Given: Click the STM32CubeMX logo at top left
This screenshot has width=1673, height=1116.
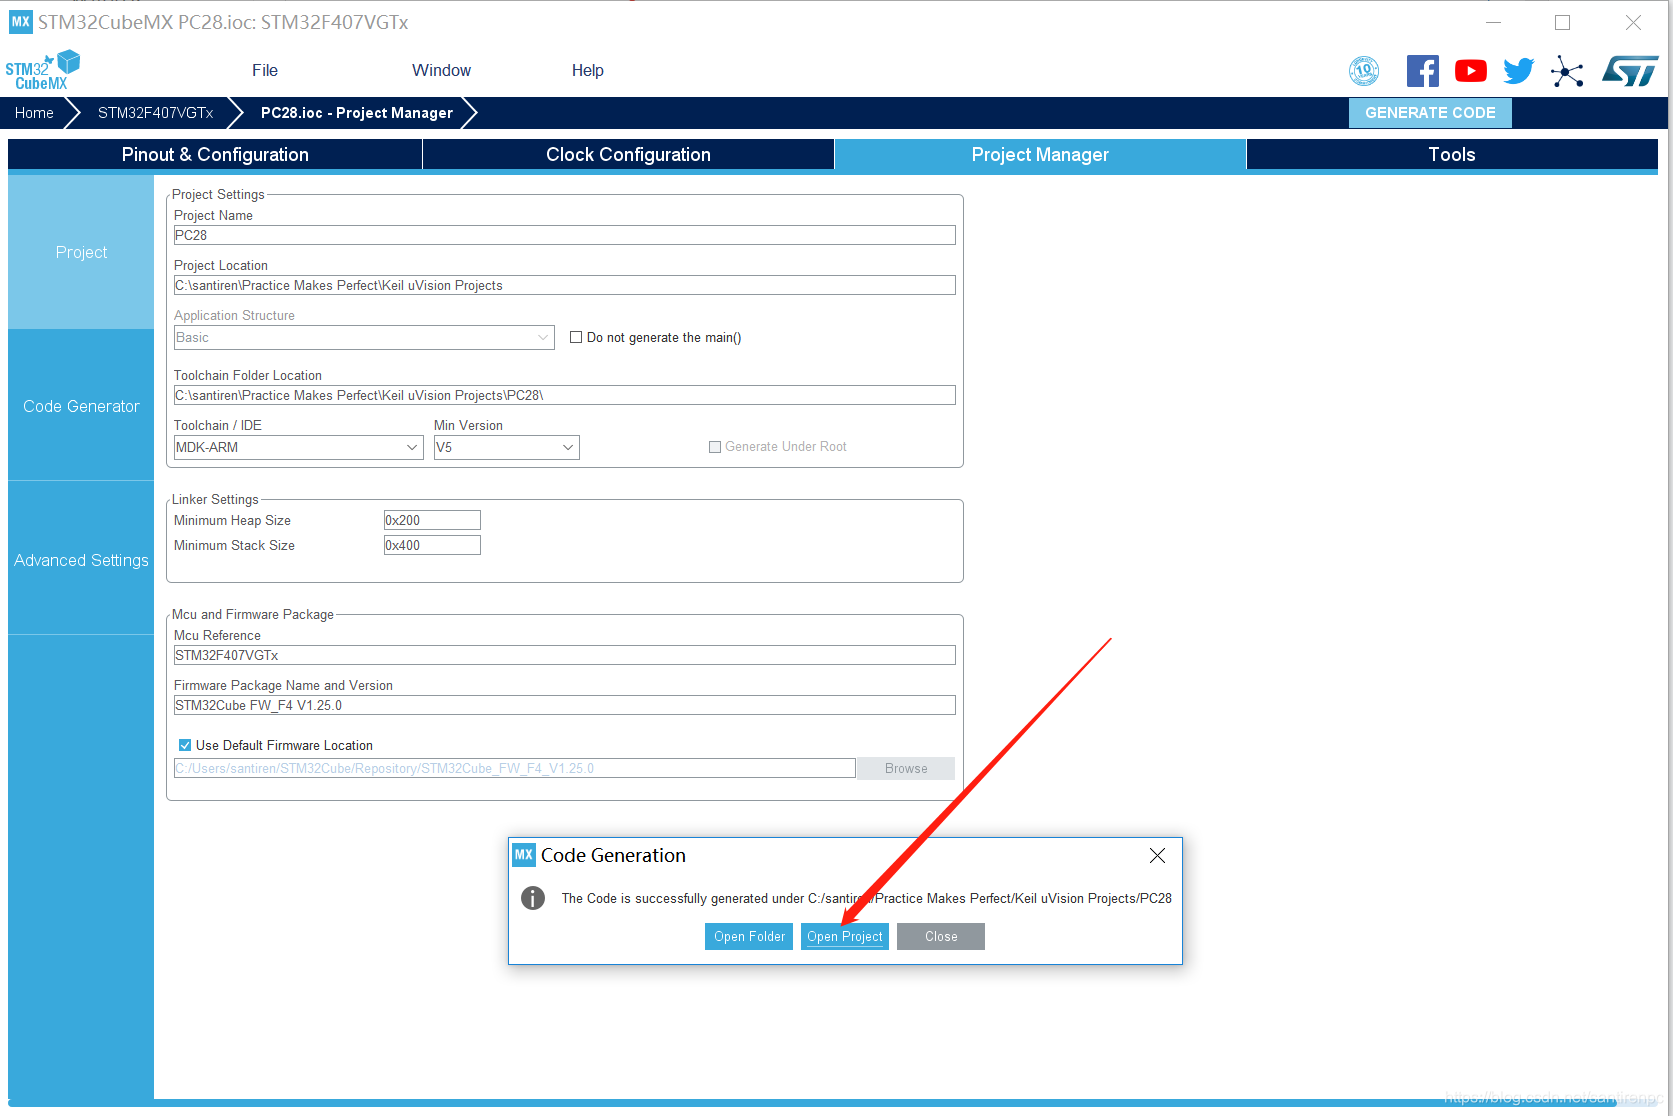Looking at the screenshot, I should (x=42, y=68).
